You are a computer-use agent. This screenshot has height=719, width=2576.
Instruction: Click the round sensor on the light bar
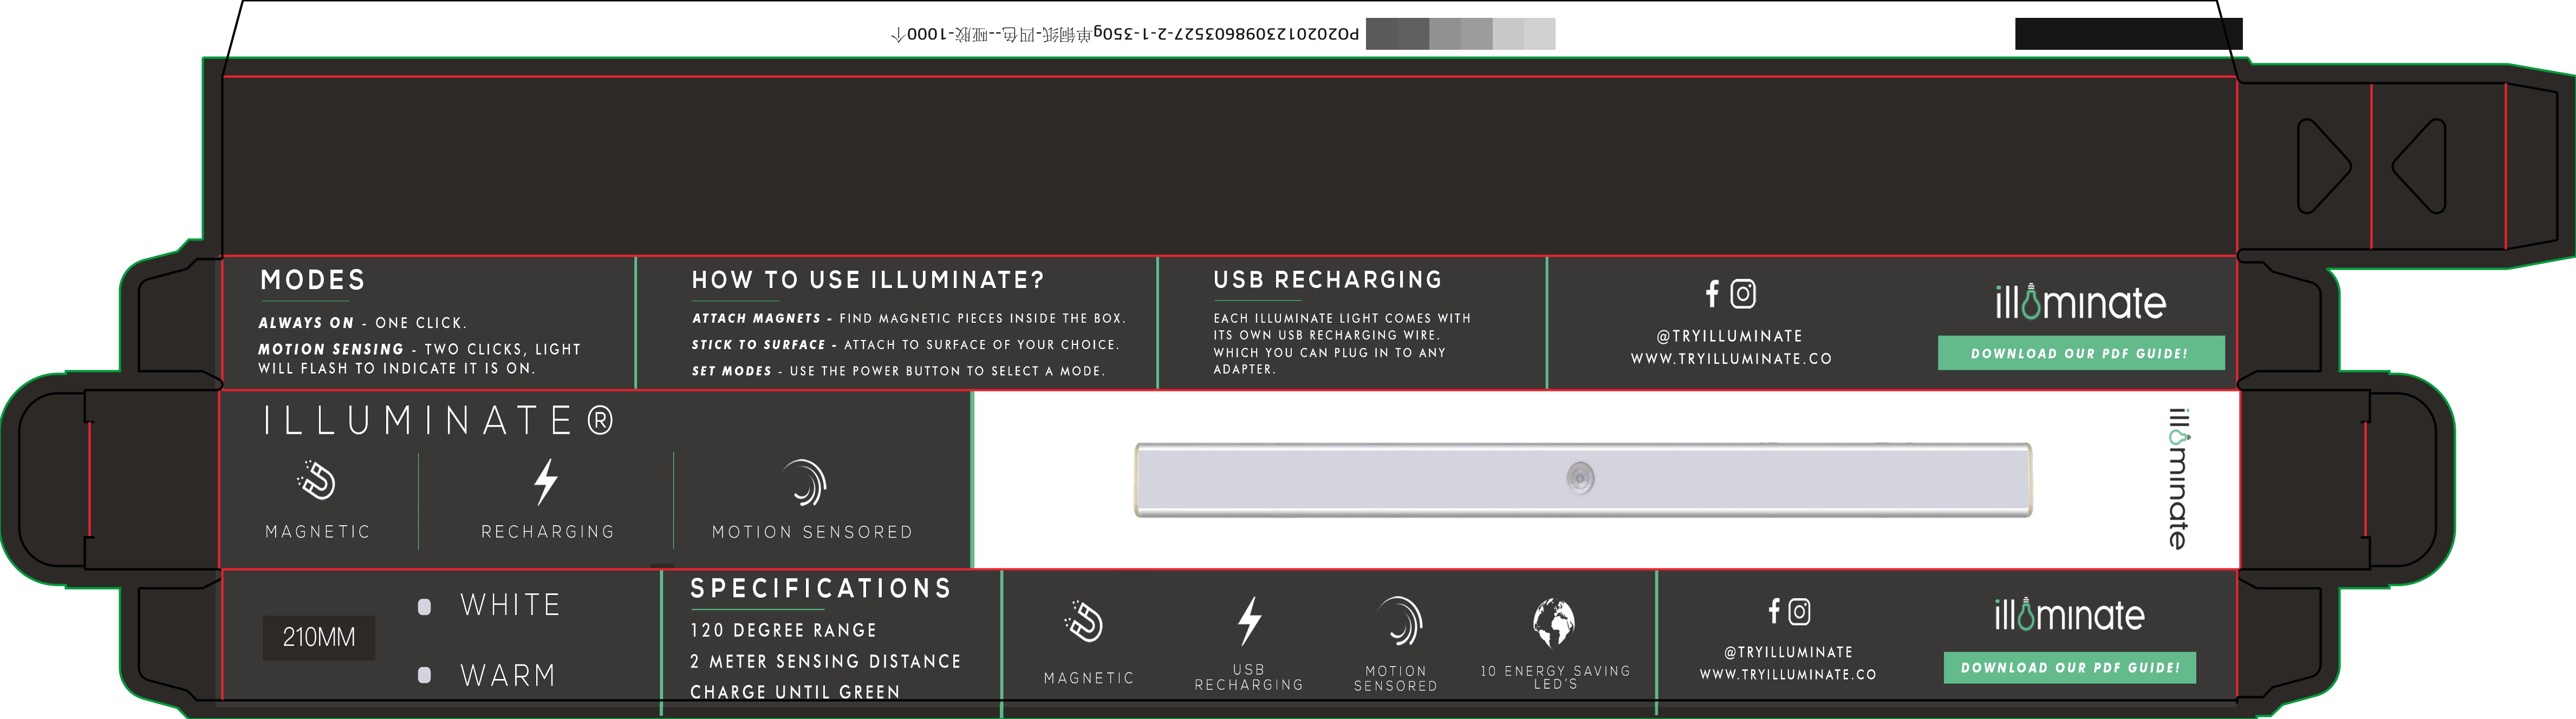coord(1580,478)
